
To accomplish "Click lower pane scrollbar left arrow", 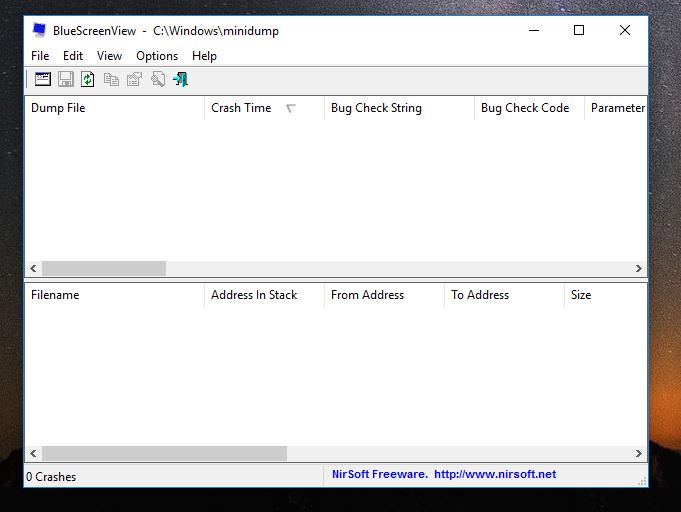I will point(33,453).
